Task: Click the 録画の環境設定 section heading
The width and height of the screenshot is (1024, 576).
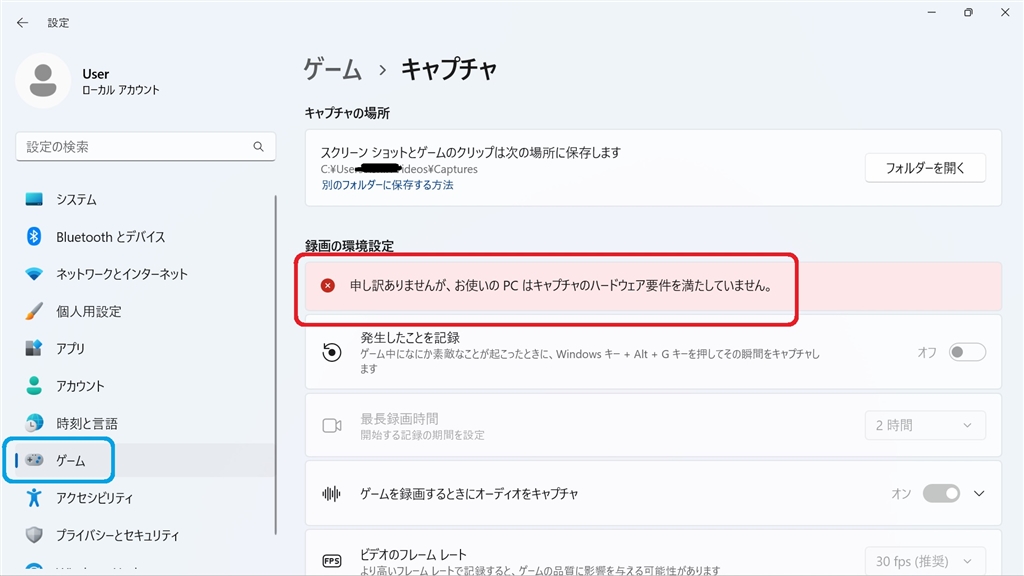Action: [349, 246]
